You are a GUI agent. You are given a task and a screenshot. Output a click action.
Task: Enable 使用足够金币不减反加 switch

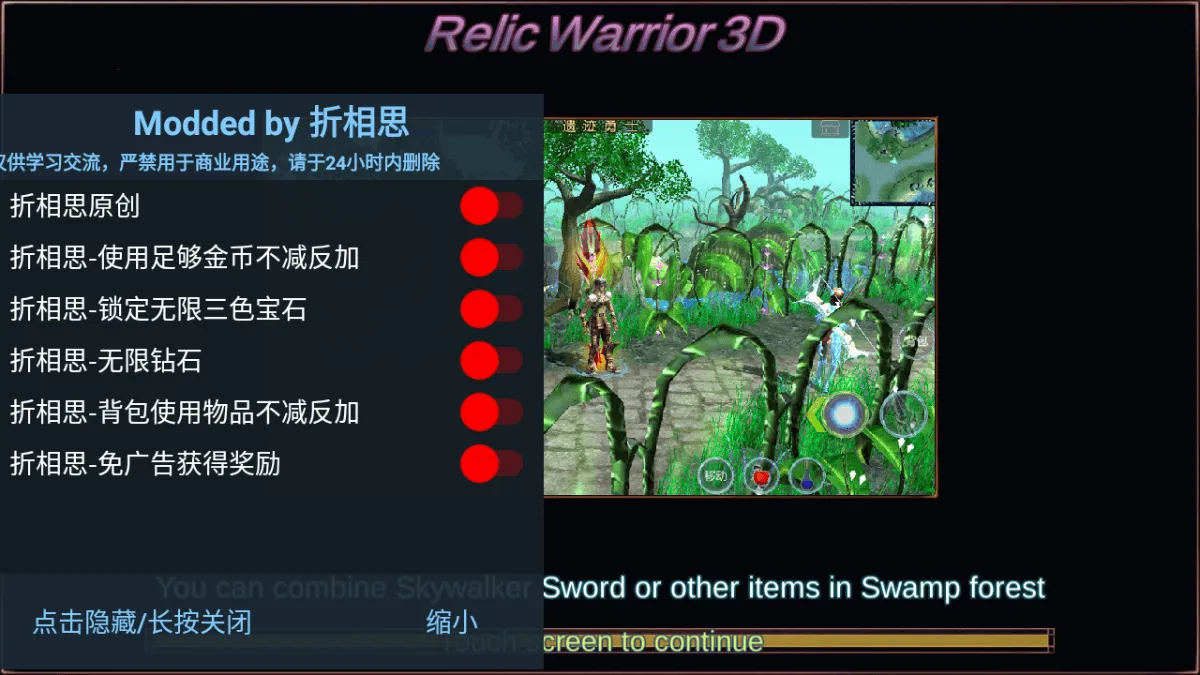click(x=491, y=258)
